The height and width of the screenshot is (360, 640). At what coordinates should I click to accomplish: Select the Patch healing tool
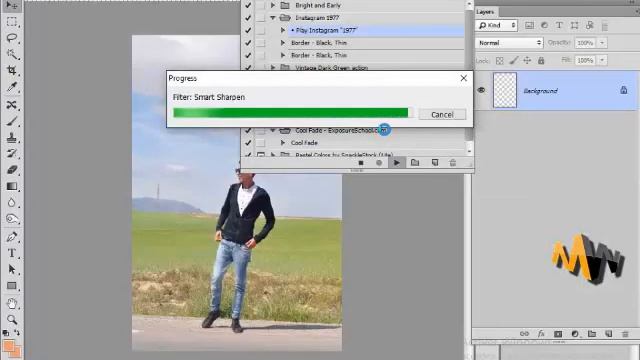[11, 104]
